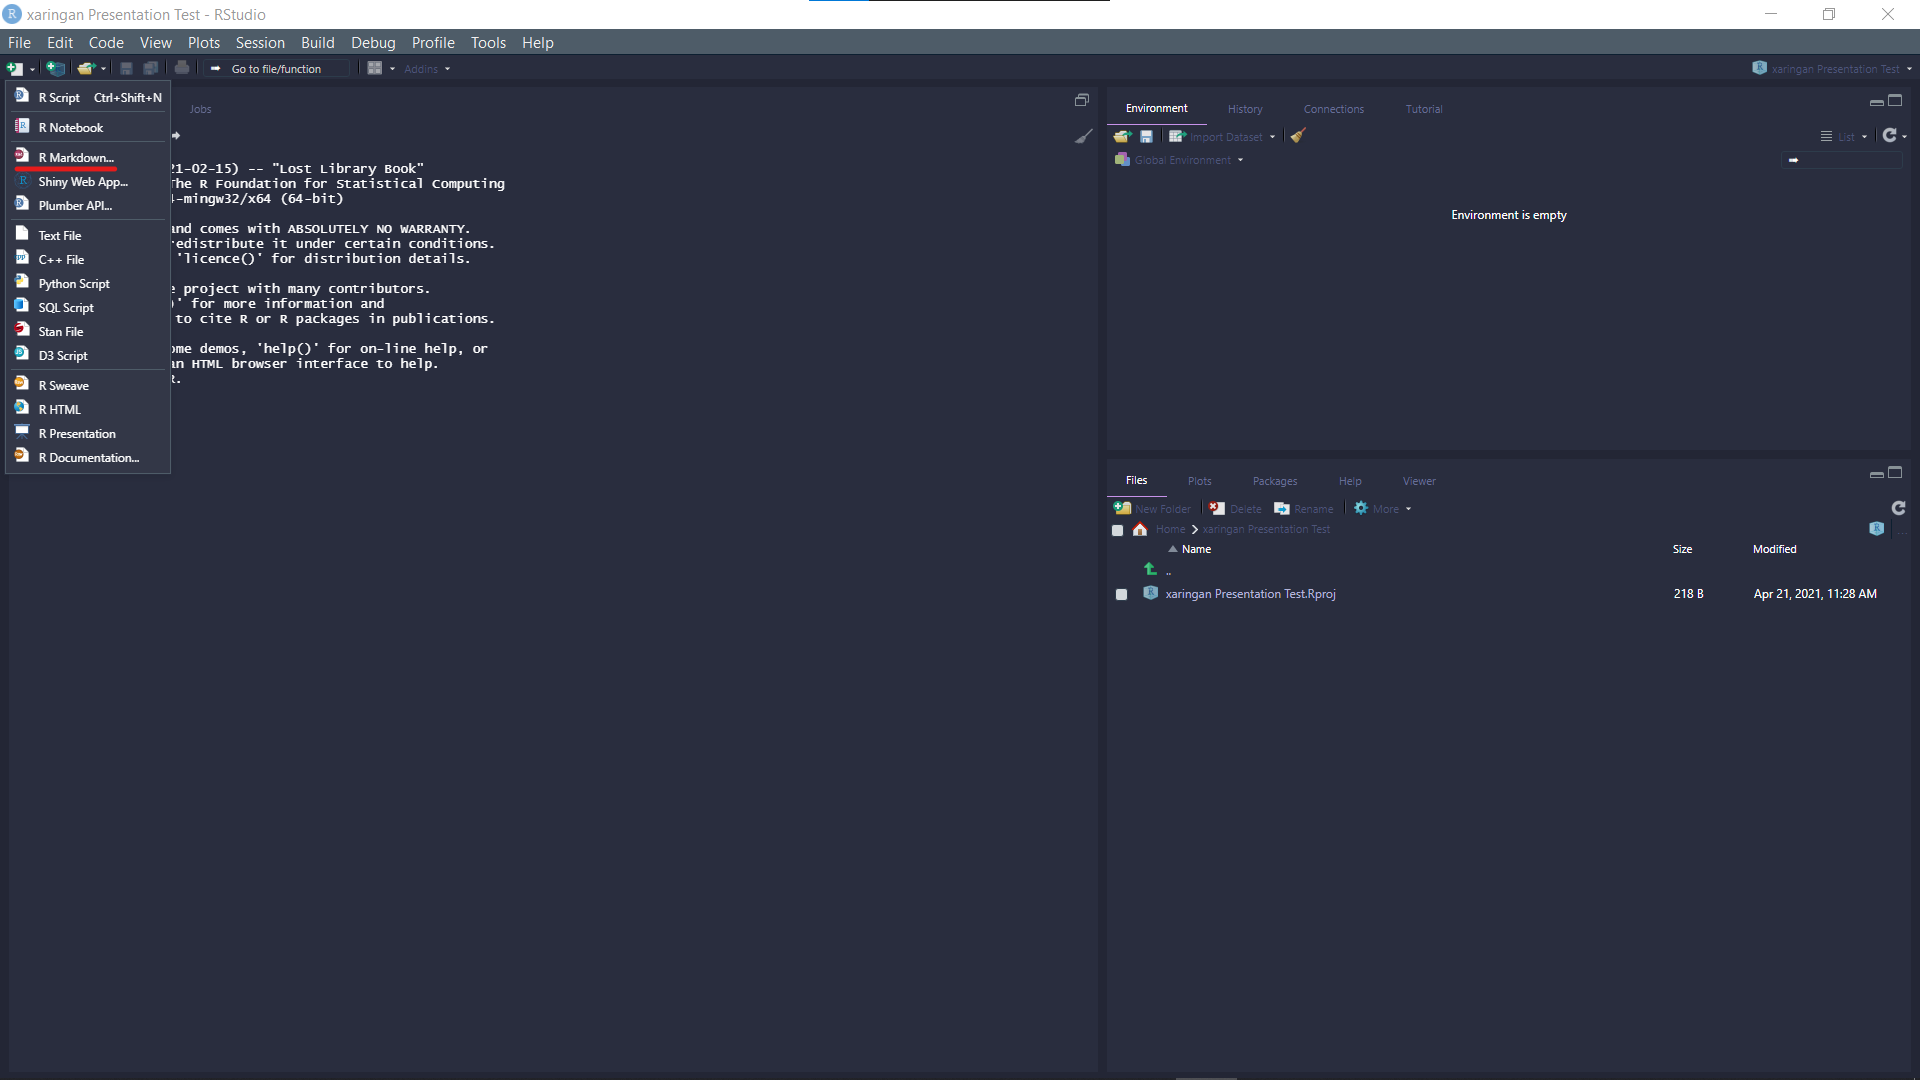The width and height of the screenshot is (1920, 1080).
Task: Open the Addins dropdown
Action: click(x=427, y=69)
